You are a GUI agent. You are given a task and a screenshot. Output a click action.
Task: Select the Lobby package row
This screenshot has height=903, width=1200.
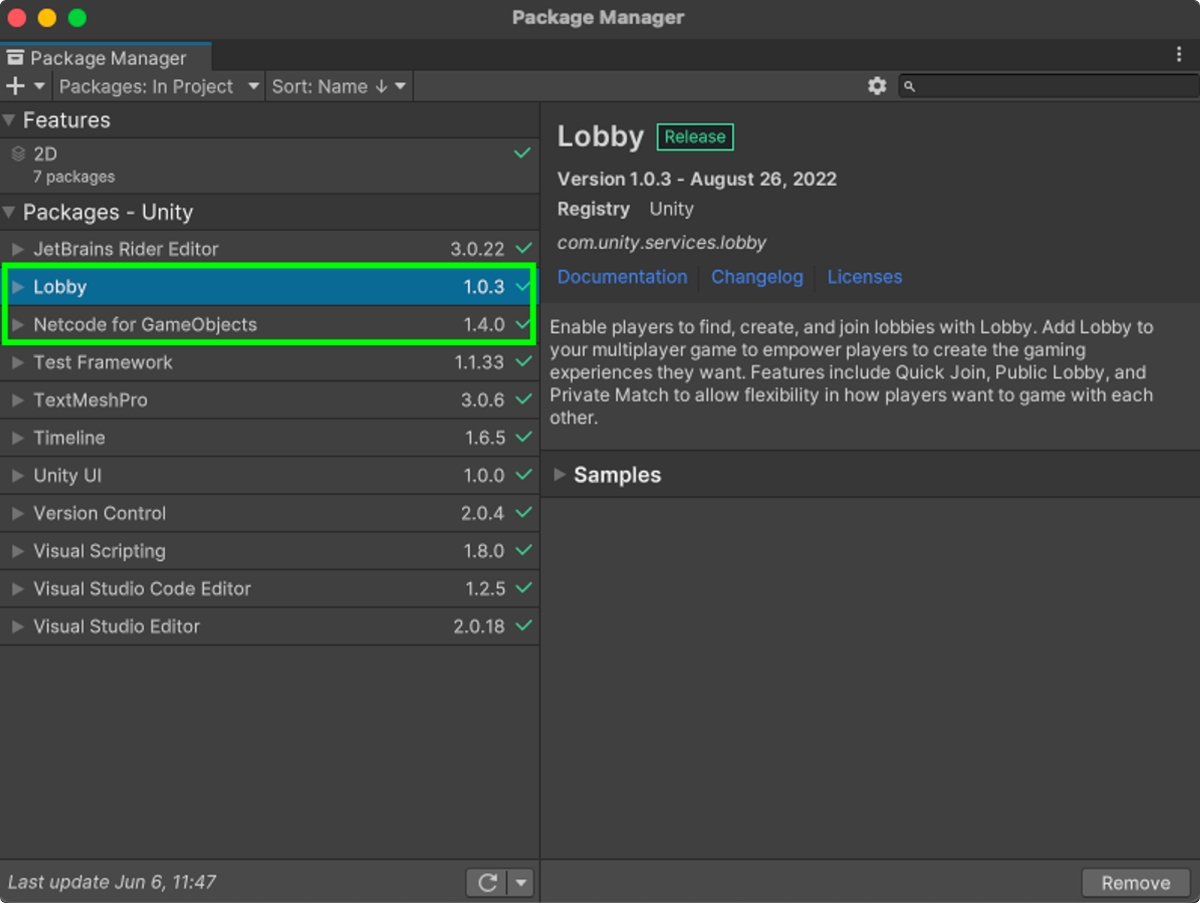coord(269,287)
